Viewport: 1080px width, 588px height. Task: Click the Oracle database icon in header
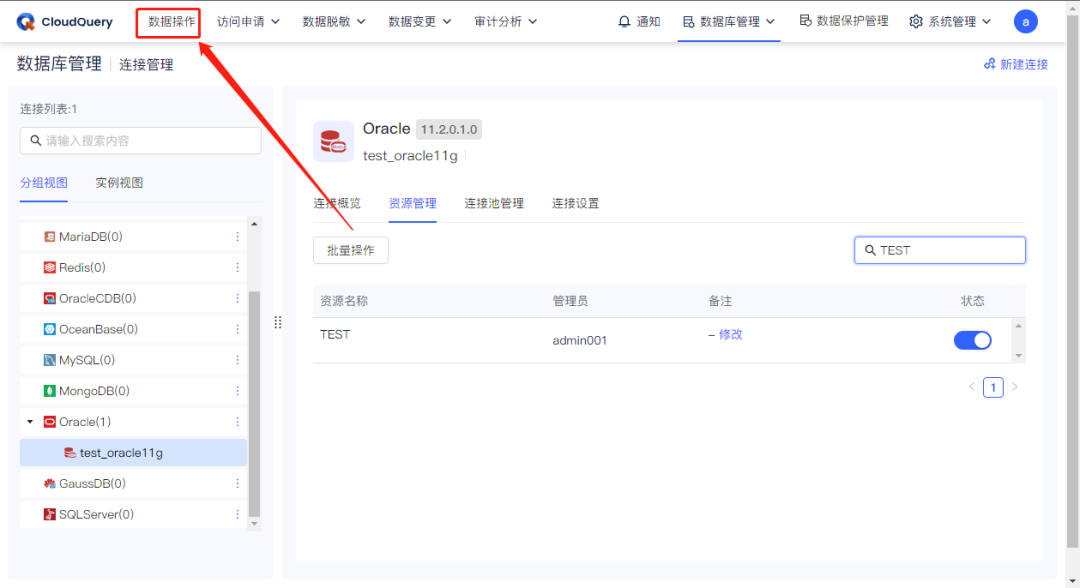coord(333,142)
